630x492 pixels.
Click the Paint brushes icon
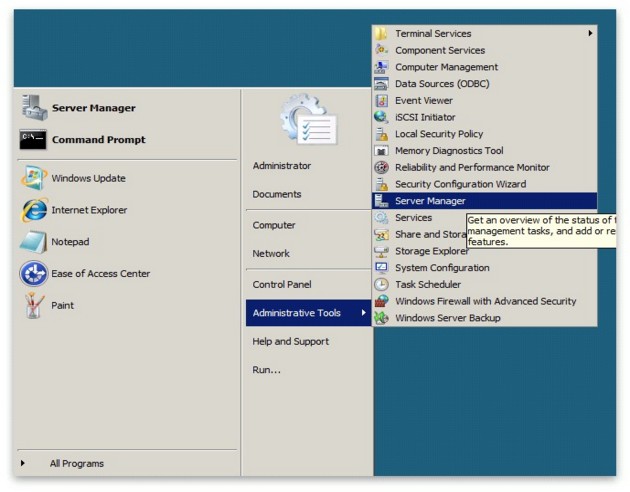34,305
